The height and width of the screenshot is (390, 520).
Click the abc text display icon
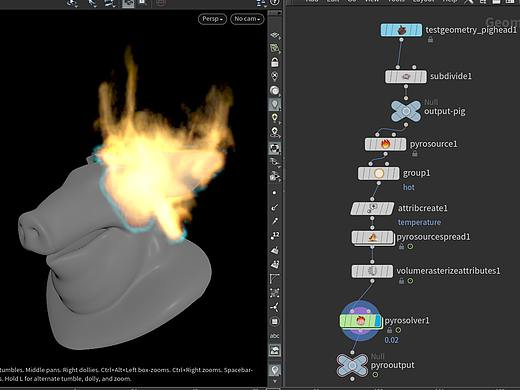click(x=275, y=336)
